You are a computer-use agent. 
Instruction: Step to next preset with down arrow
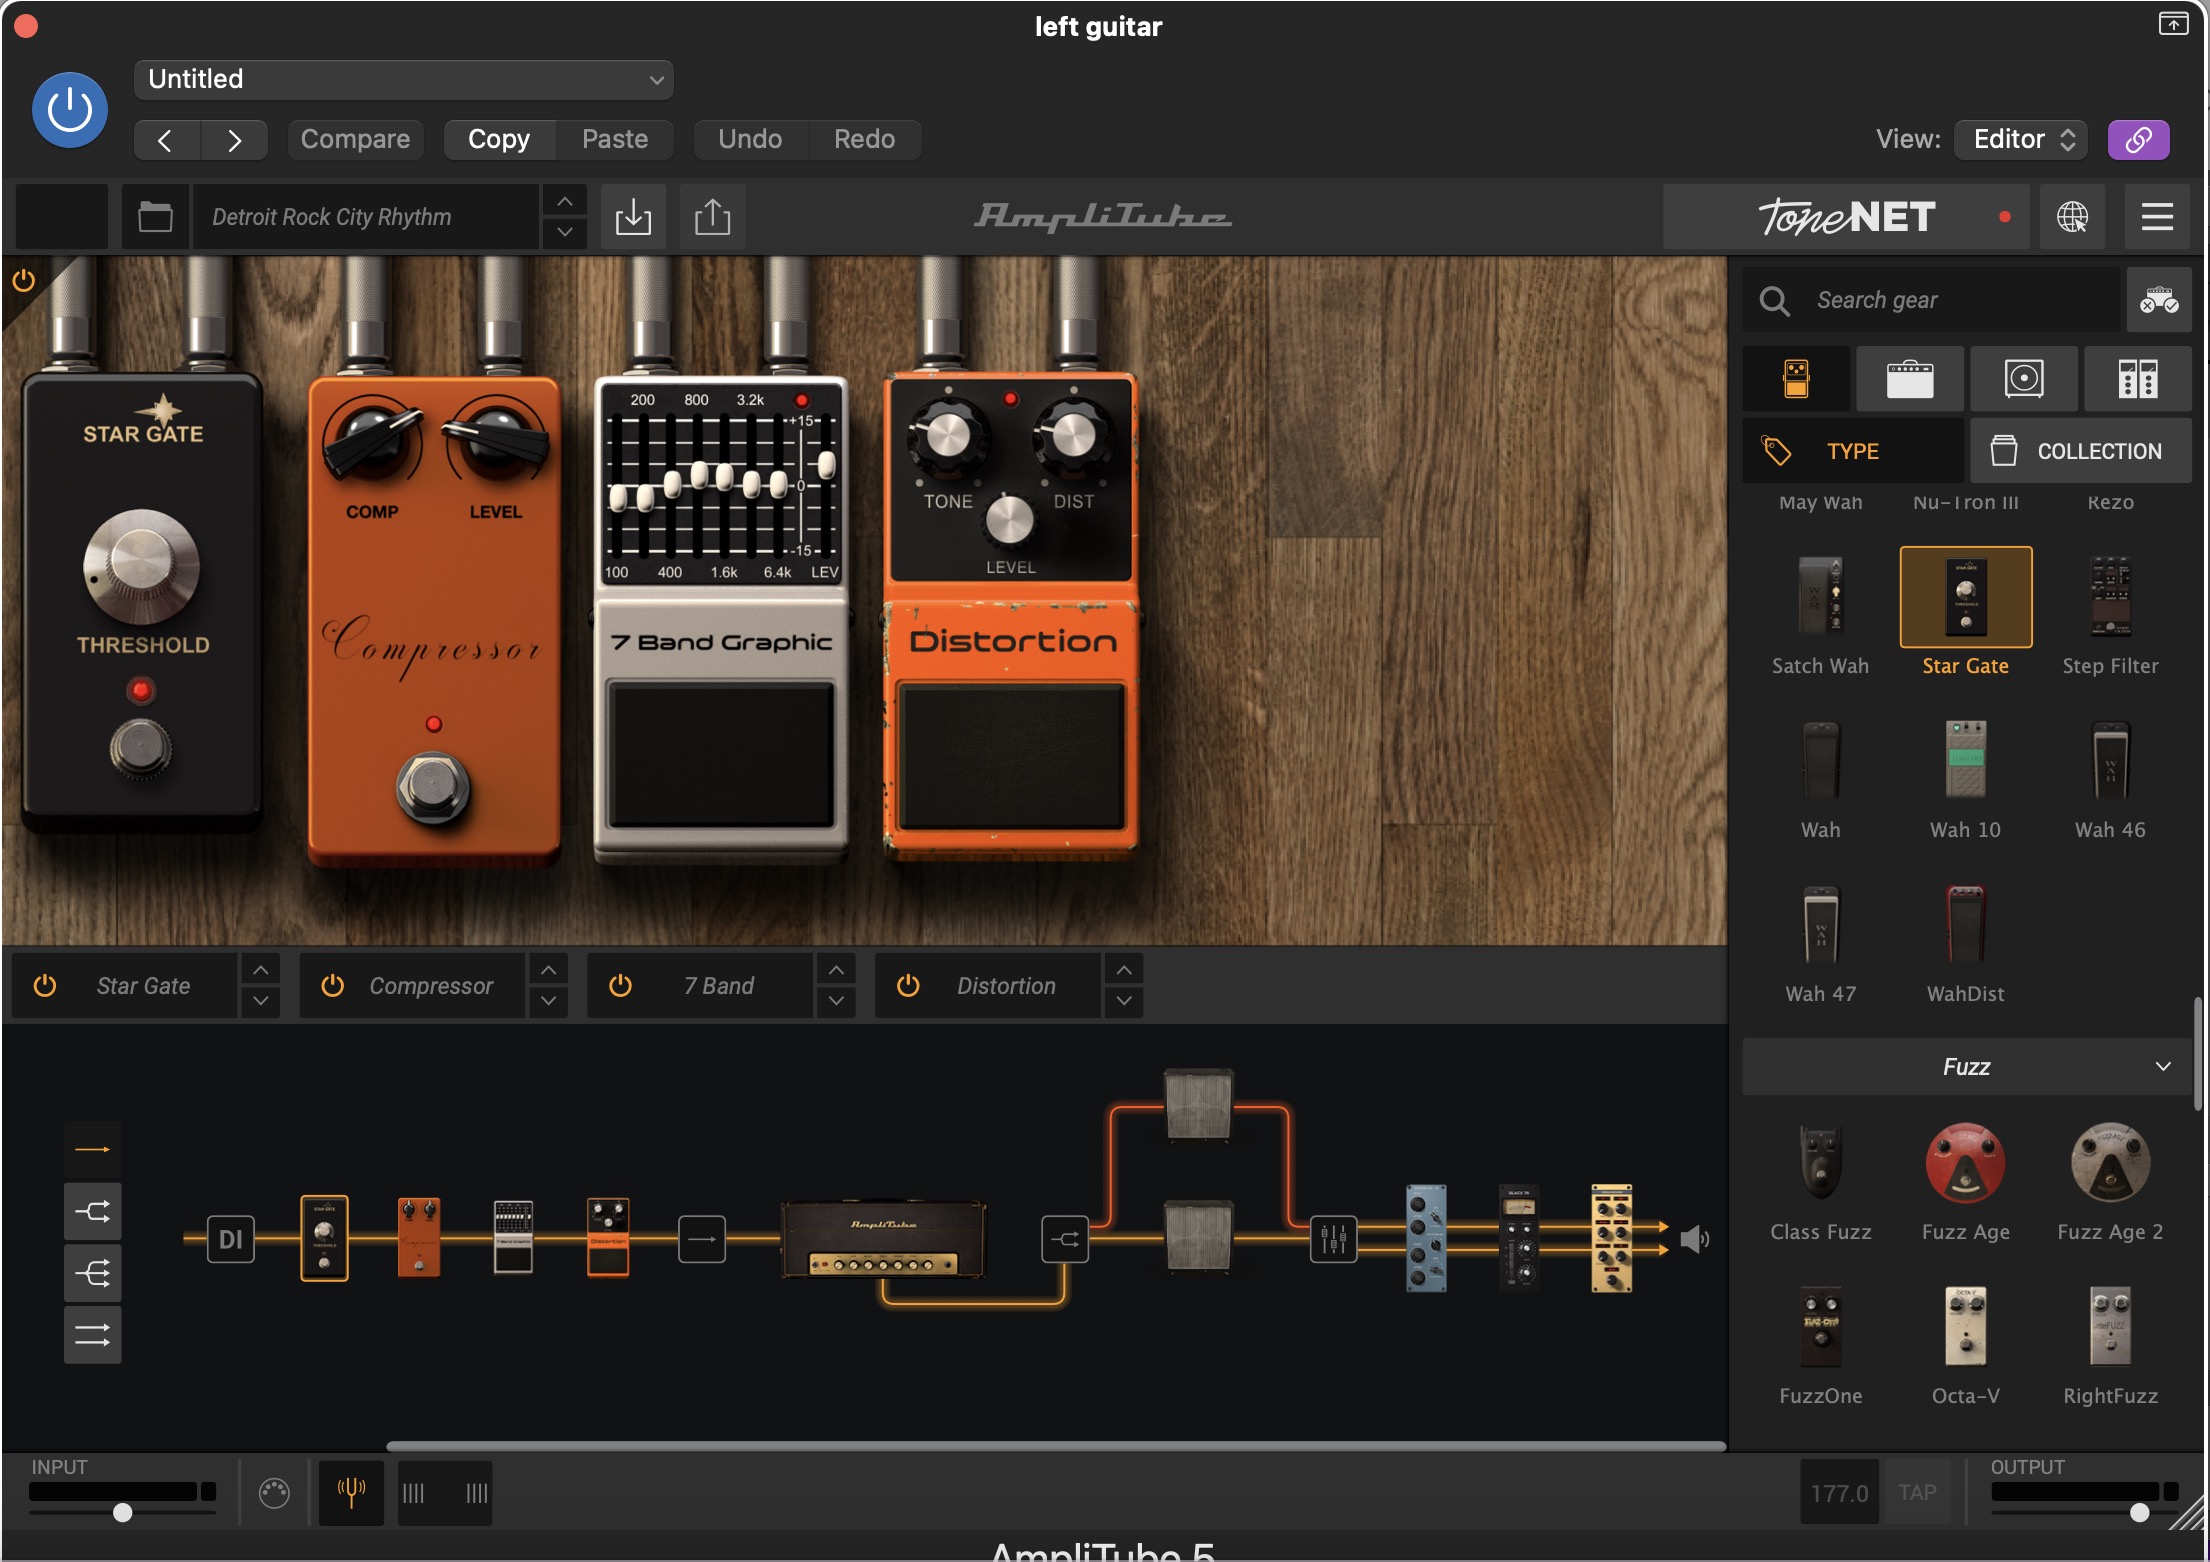point(565,232)
